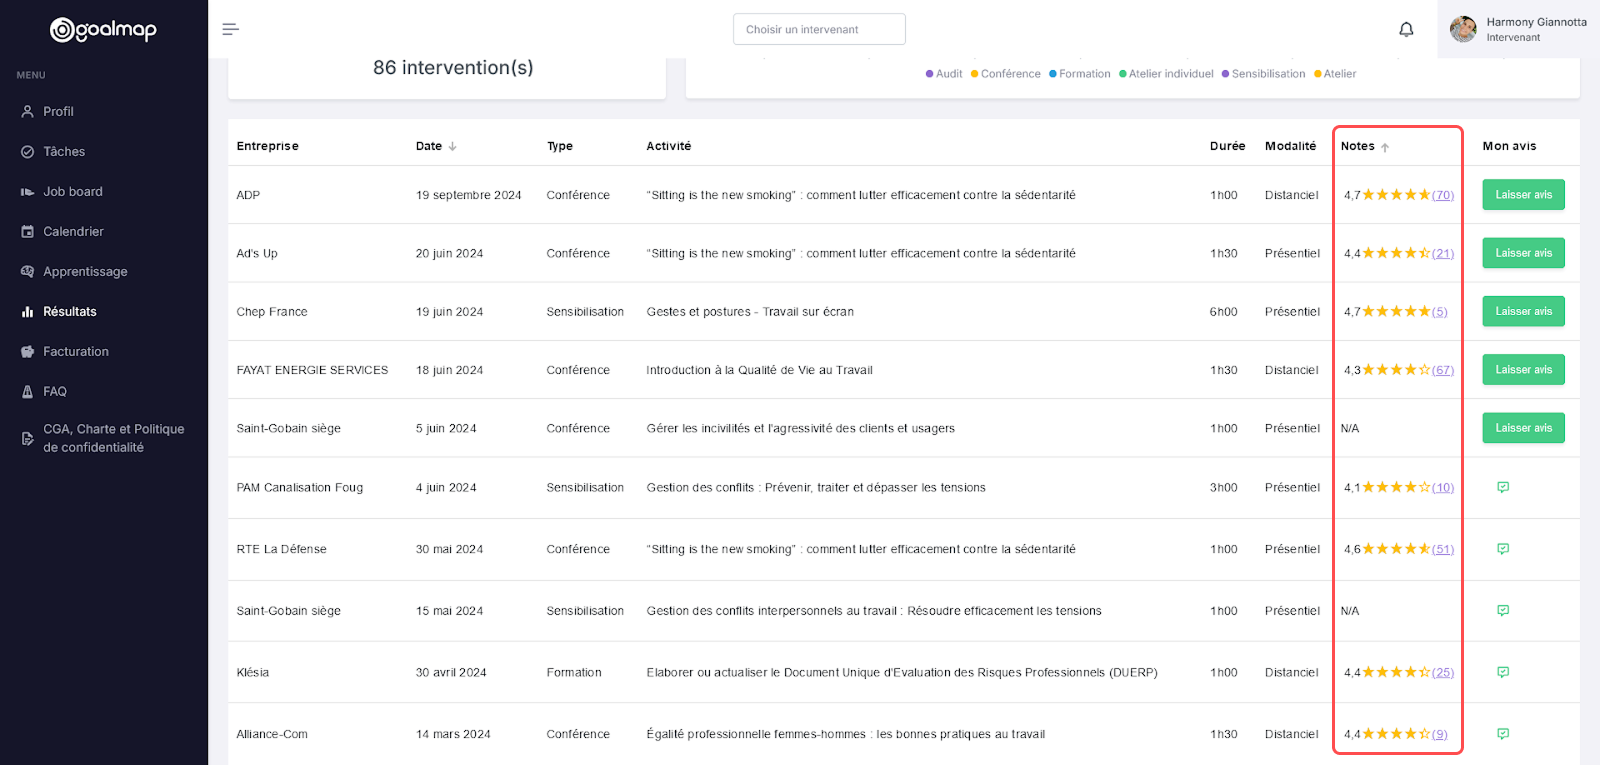Open comment icon for Saint-Gobain 15 mai row

click(1503, 610)
